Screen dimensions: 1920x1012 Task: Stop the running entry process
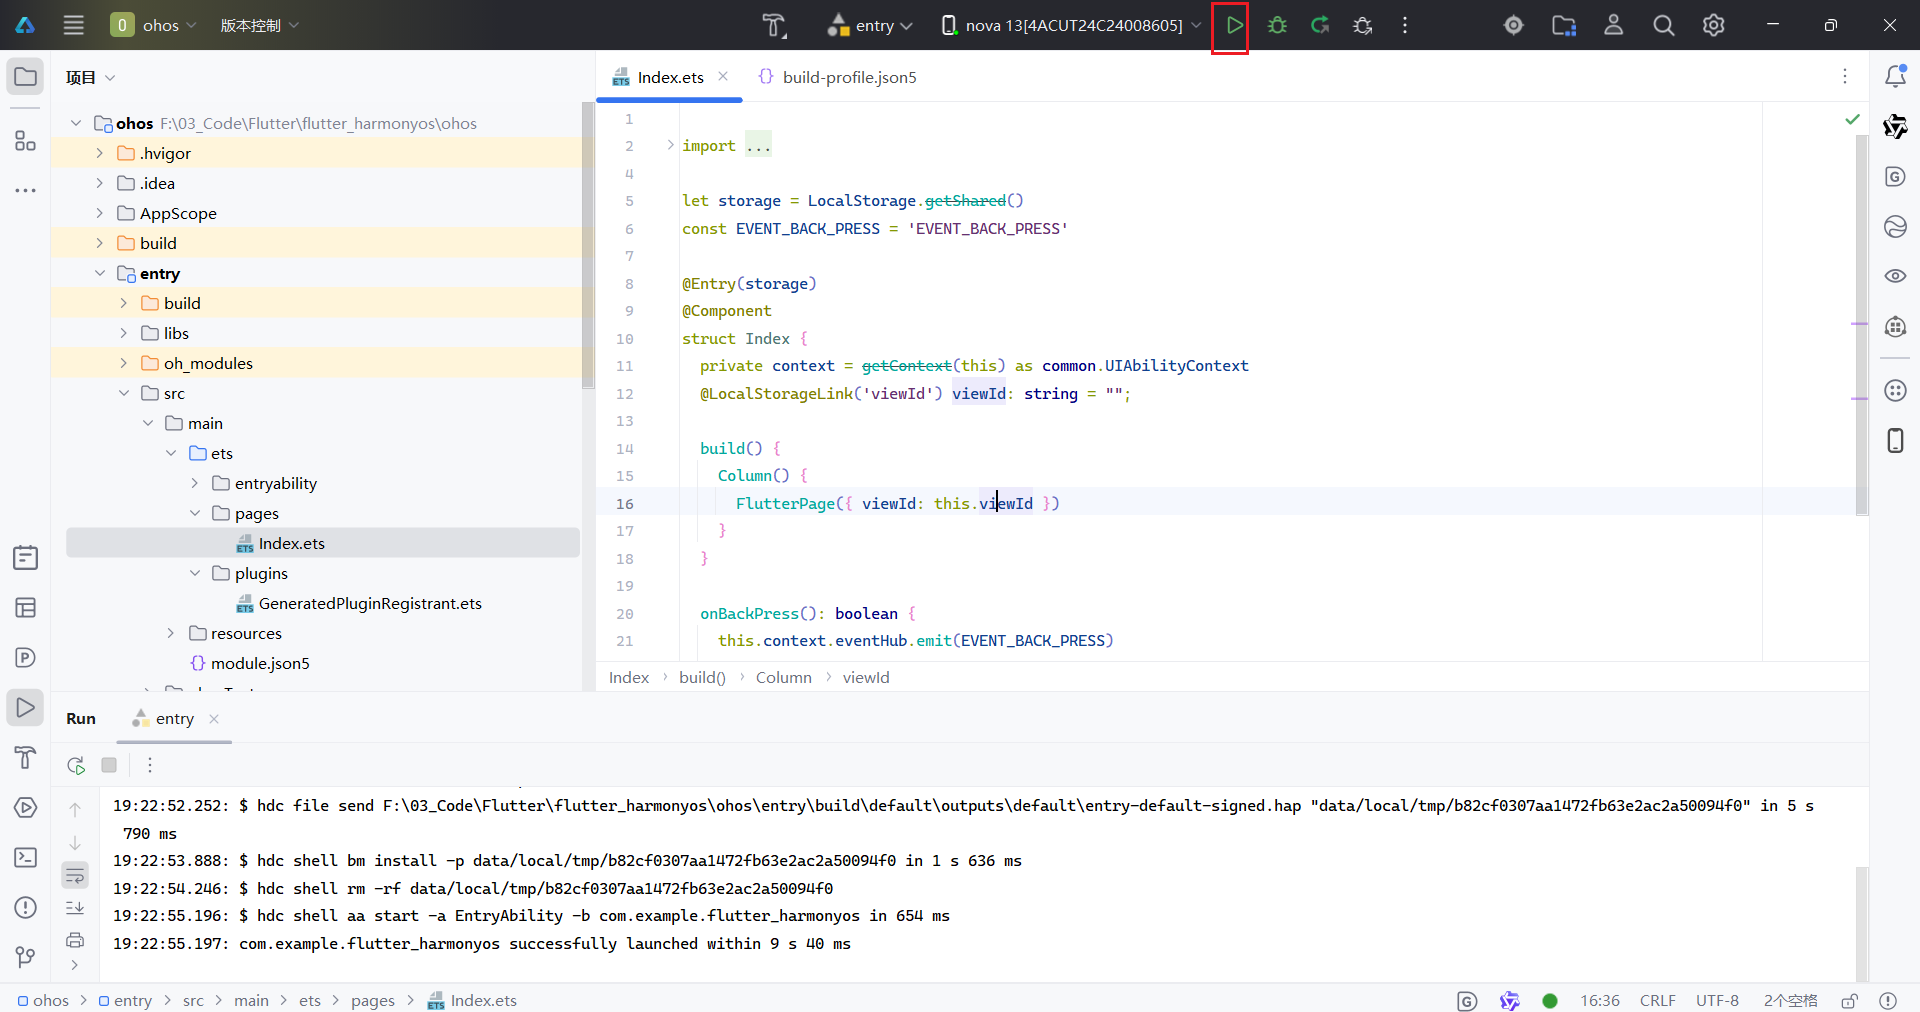(x=109, y=765)
